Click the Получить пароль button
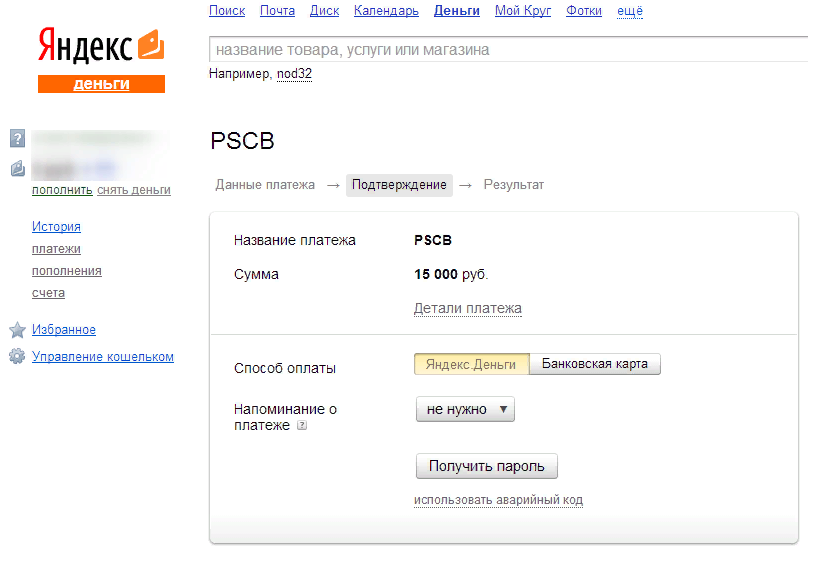Screen dimensions: 830x563 pos(486,466)
